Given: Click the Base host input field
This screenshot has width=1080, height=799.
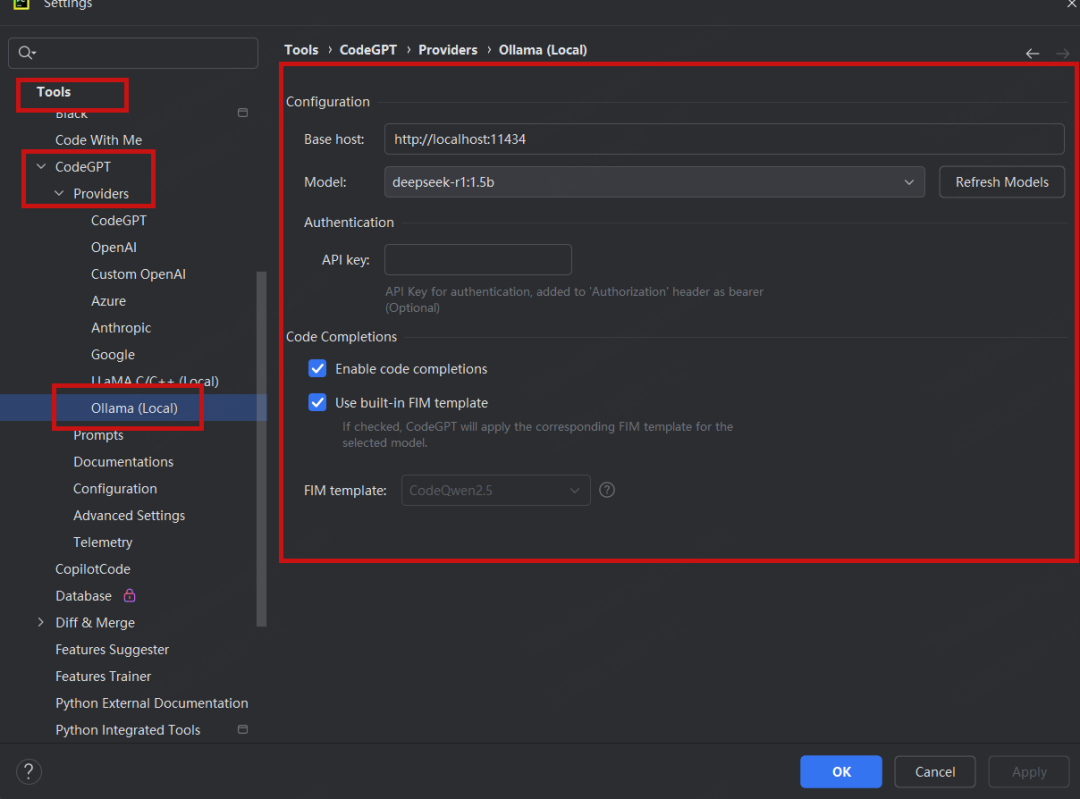Looking at the screenshot, I should click(x=724, y=139).
